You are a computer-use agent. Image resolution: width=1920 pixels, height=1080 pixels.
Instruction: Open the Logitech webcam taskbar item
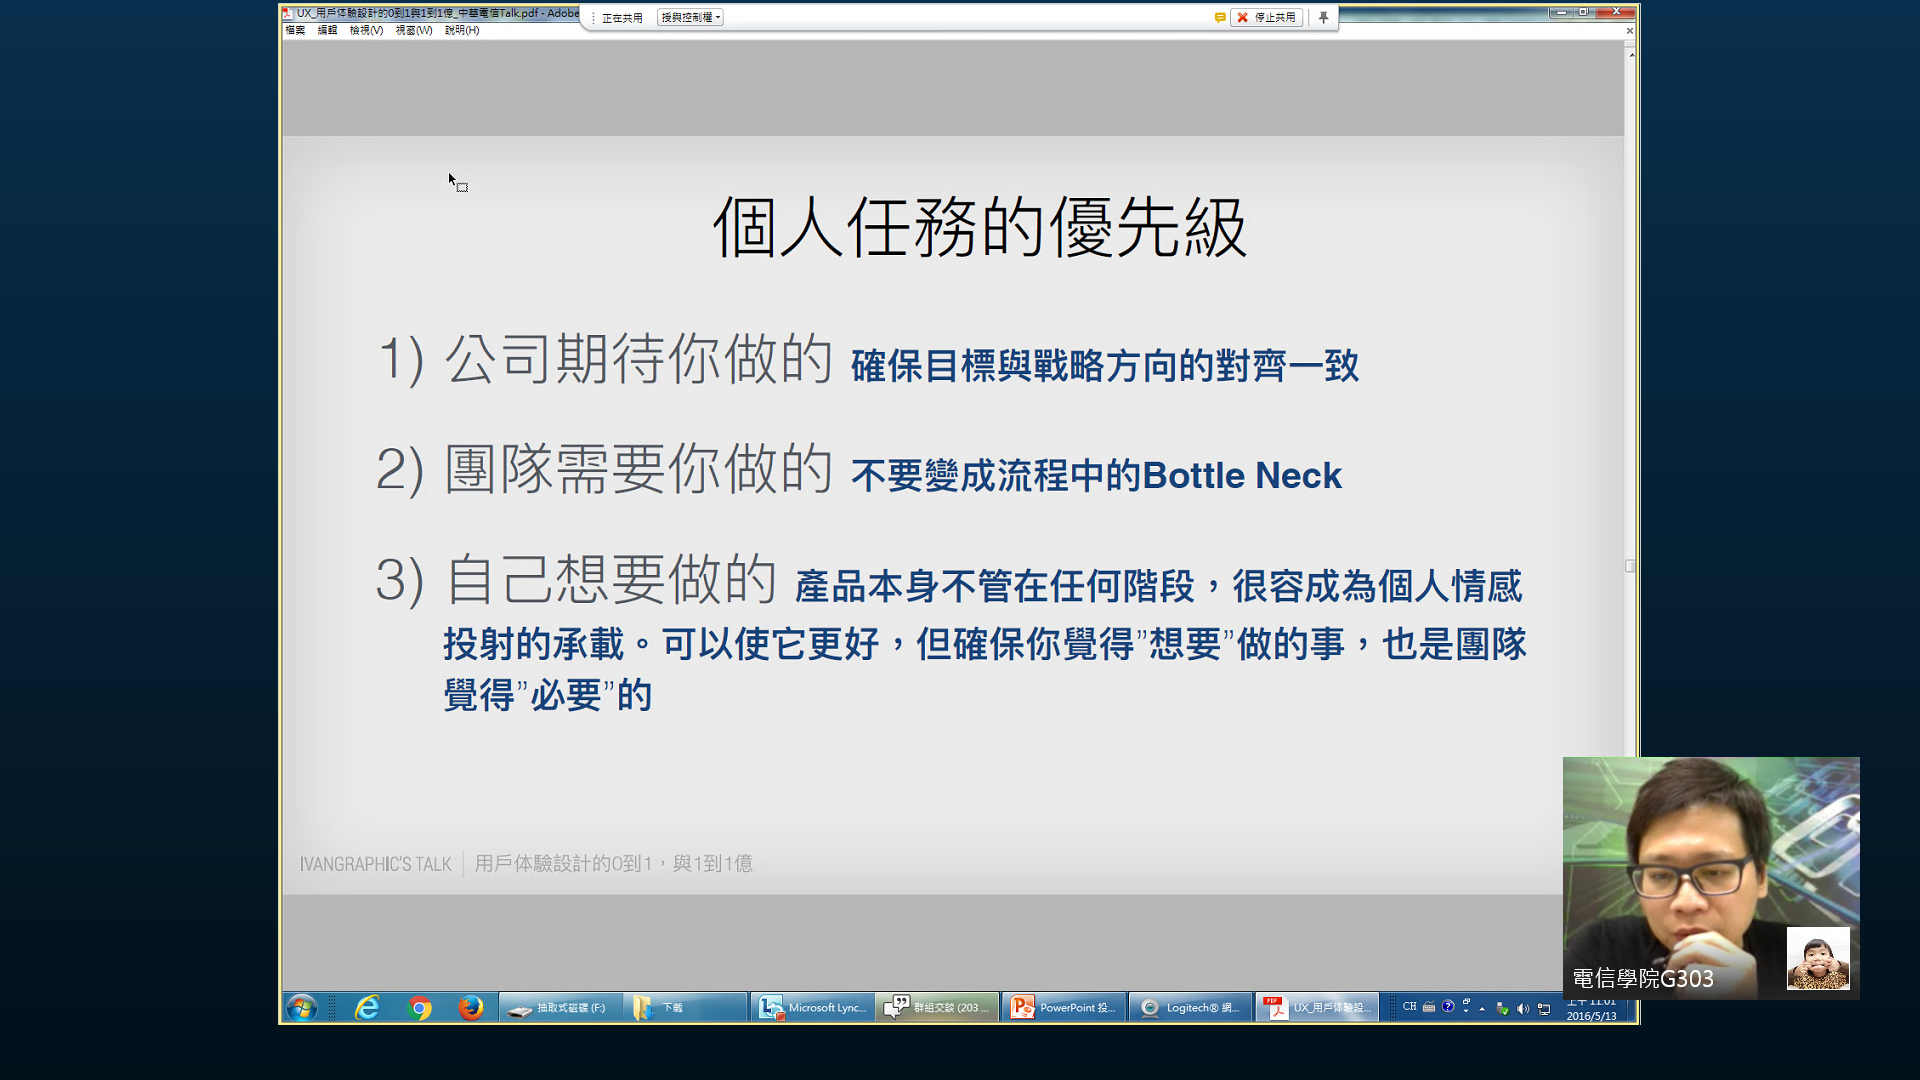pyautogui.click(x=1190, y=1007)
